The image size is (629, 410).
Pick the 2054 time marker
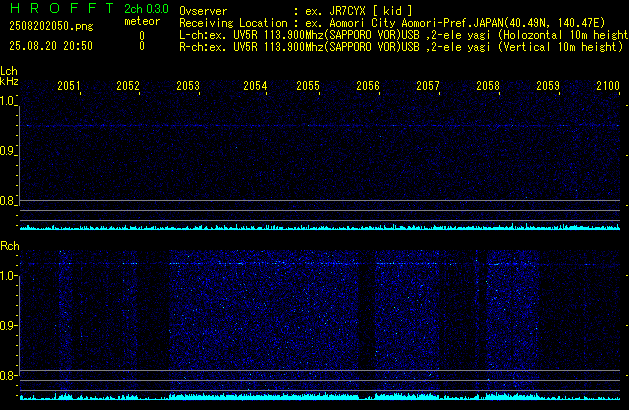255,86
